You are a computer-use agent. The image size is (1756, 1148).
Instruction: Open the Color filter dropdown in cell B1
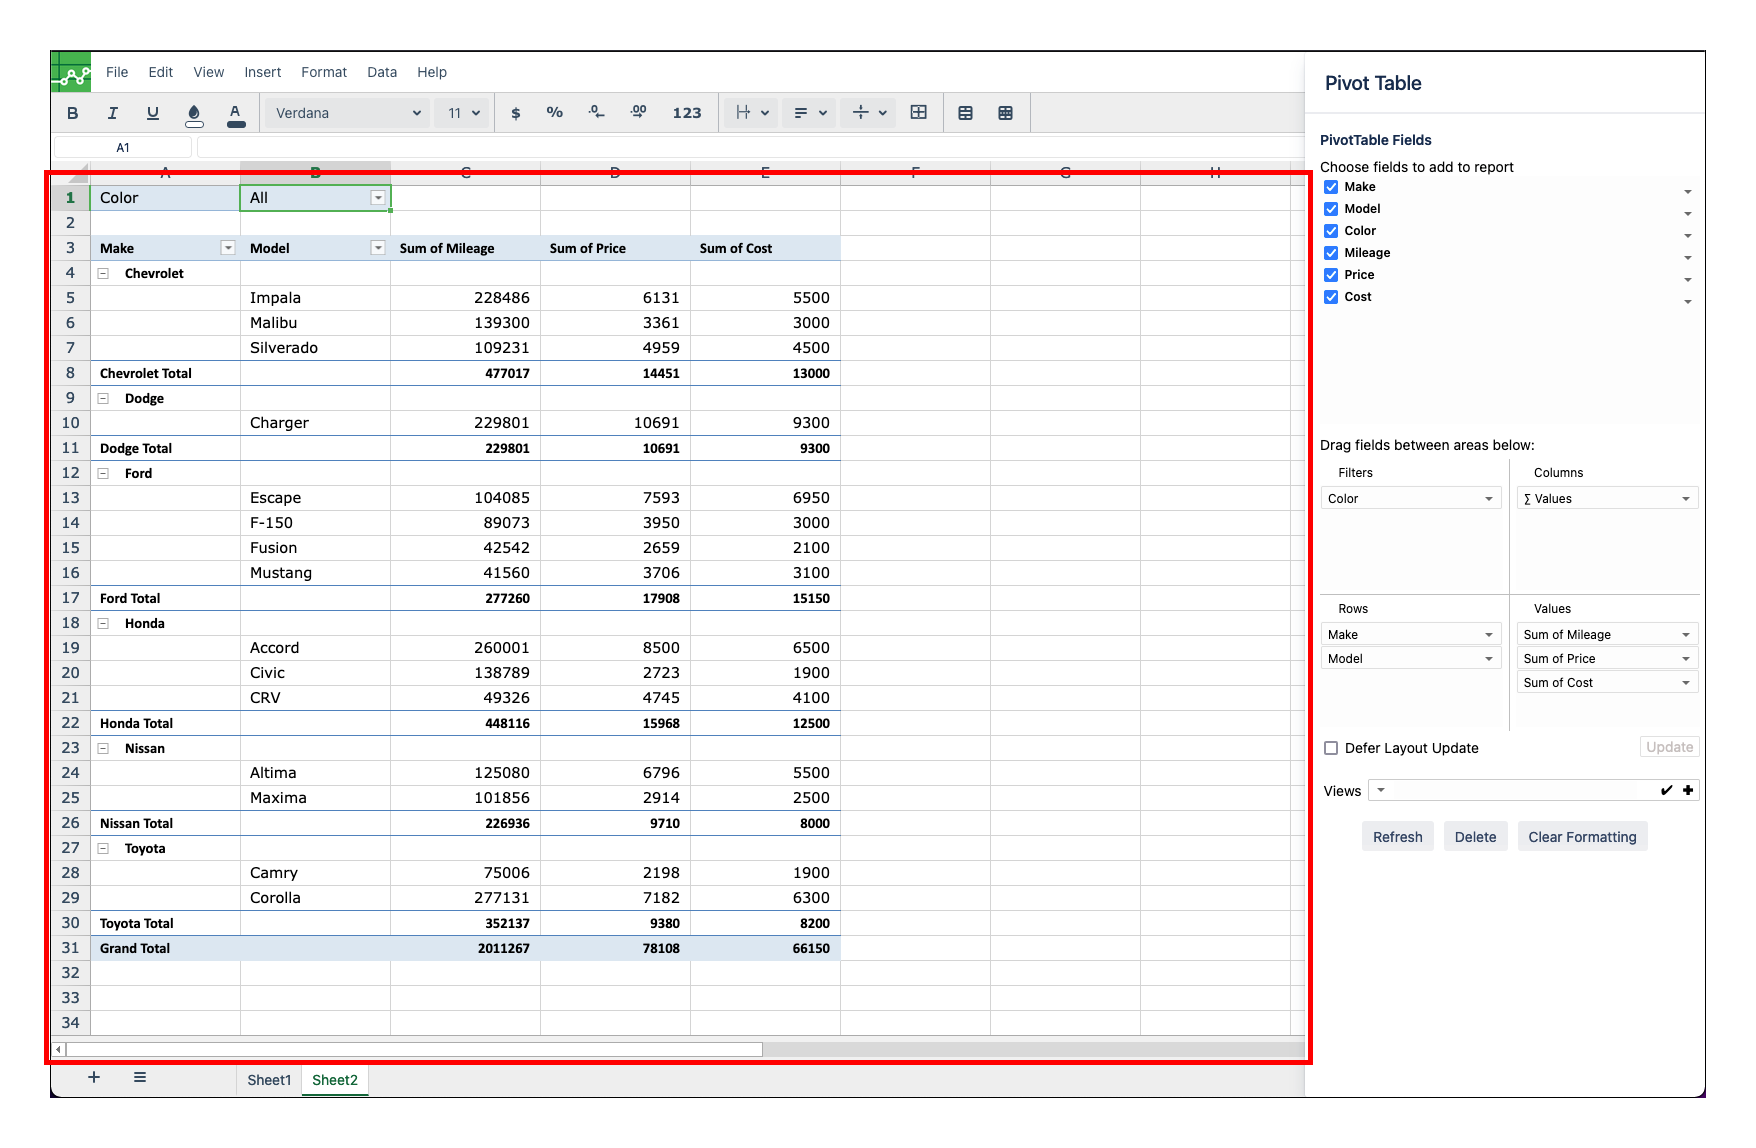pyautogui.click(x=378, y=197)
